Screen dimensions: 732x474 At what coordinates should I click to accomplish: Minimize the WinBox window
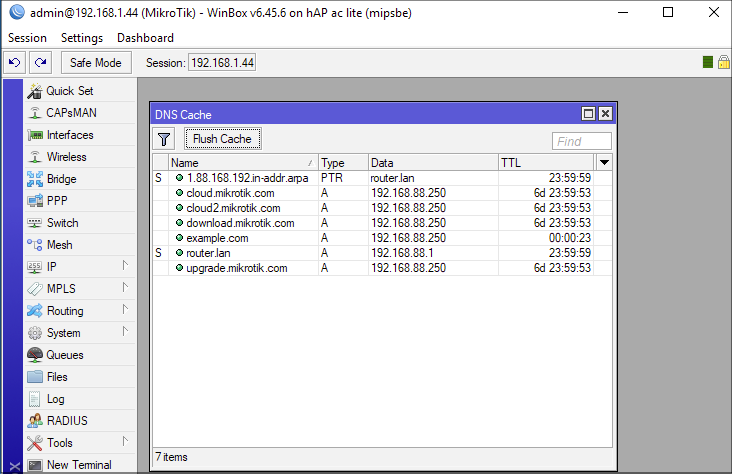(x=623, y=12)
